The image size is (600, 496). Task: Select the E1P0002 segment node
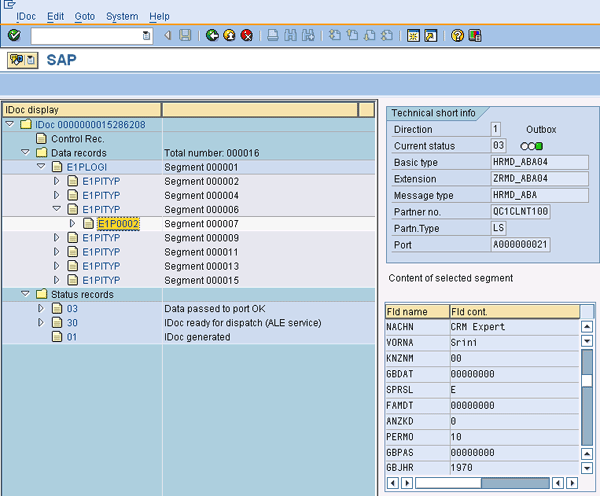118,224
